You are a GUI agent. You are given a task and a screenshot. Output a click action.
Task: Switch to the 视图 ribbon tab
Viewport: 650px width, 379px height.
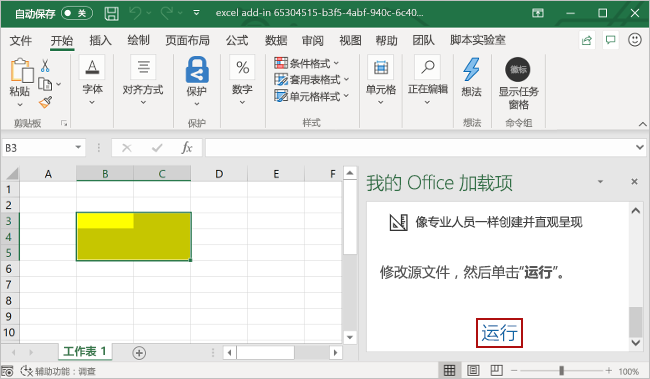click(x=350, y=40)
